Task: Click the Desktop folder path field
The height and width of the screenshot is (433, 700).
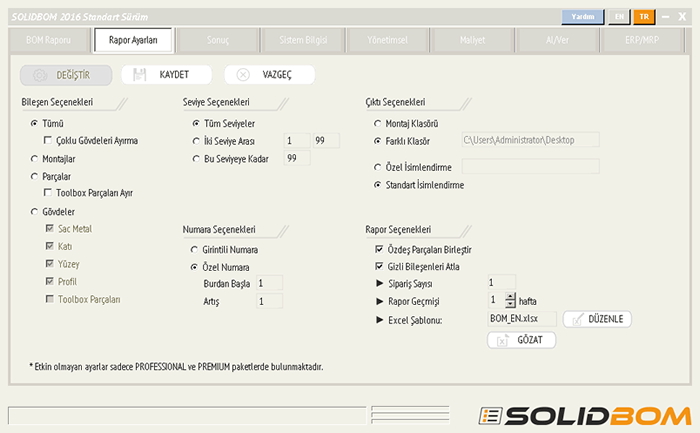Action: click(530, 140)
